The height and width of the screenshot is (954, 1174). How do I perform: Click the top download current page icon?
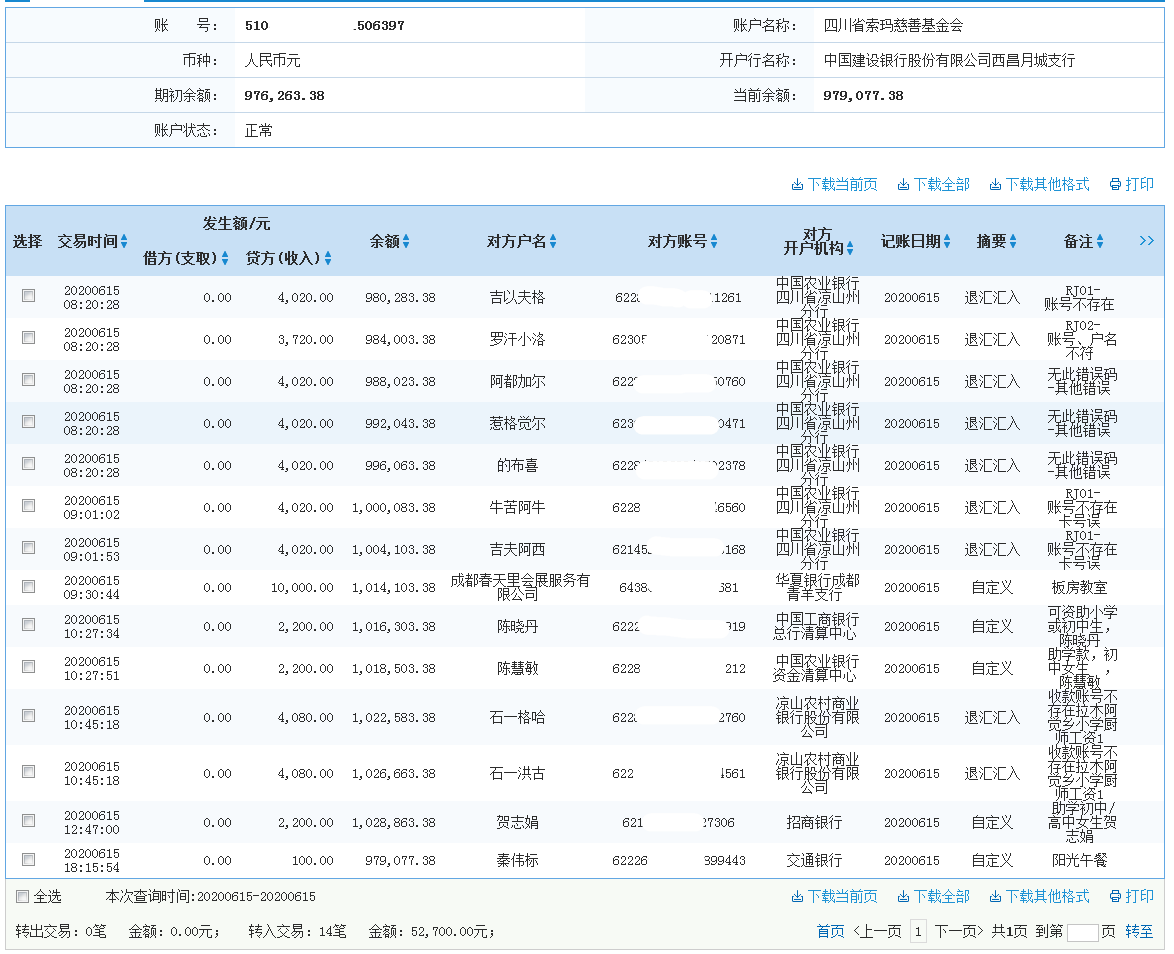tap(797, 185)
